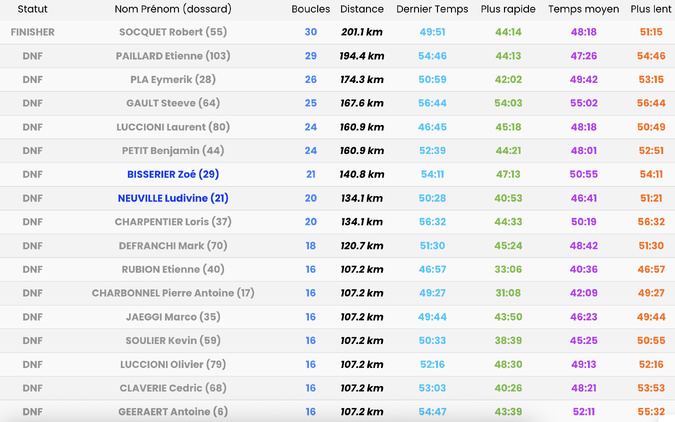
Task: Select LUCCIONI Olivier (79) name
Action: (173, 364)
